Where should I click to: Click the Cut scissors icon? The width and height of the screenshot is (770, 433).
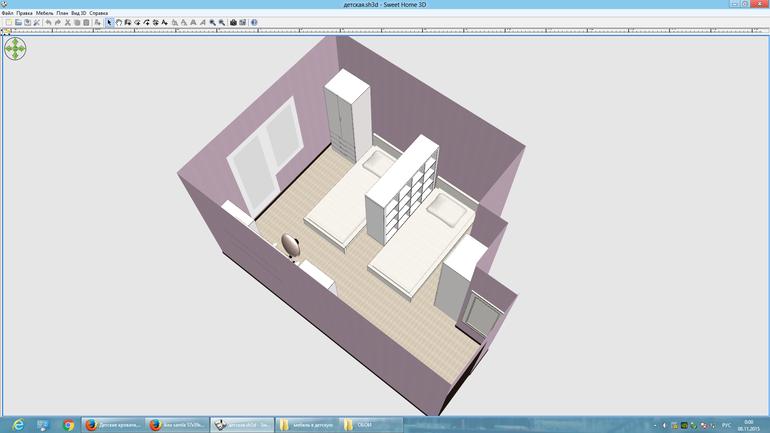click(68, 22)
